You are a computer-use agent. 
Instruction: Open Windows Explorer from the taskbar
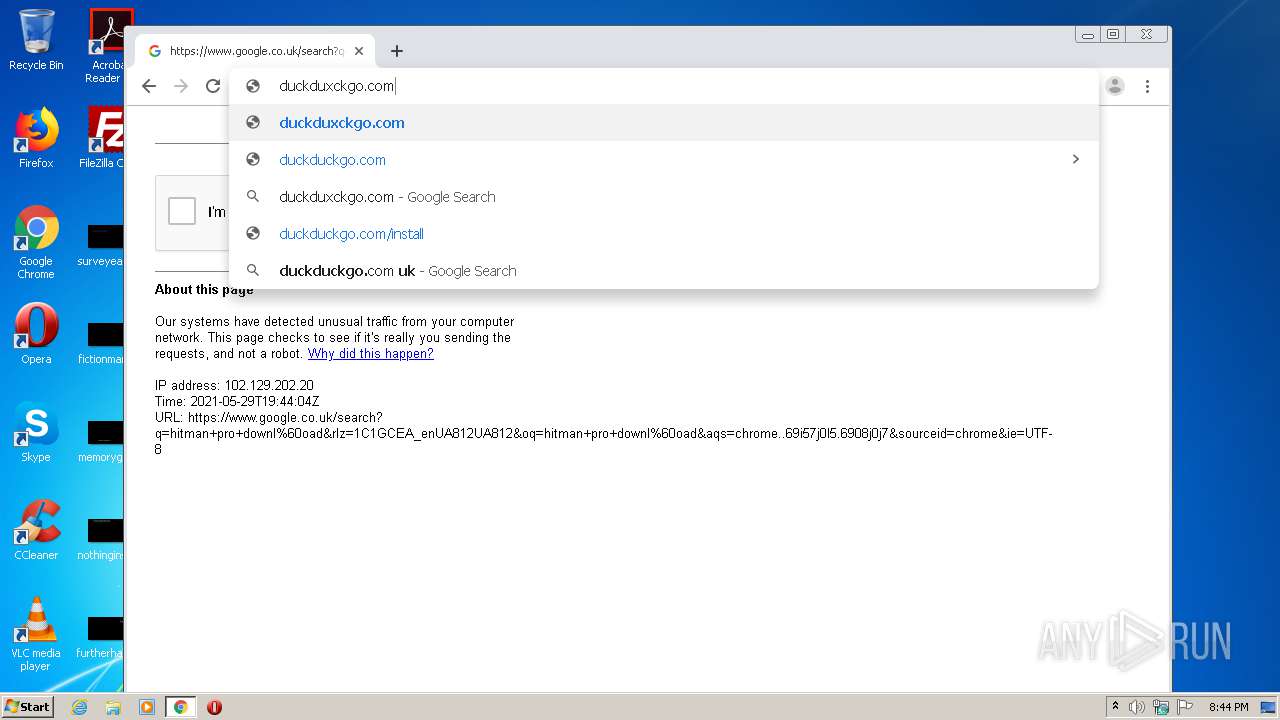pos(113,707)
